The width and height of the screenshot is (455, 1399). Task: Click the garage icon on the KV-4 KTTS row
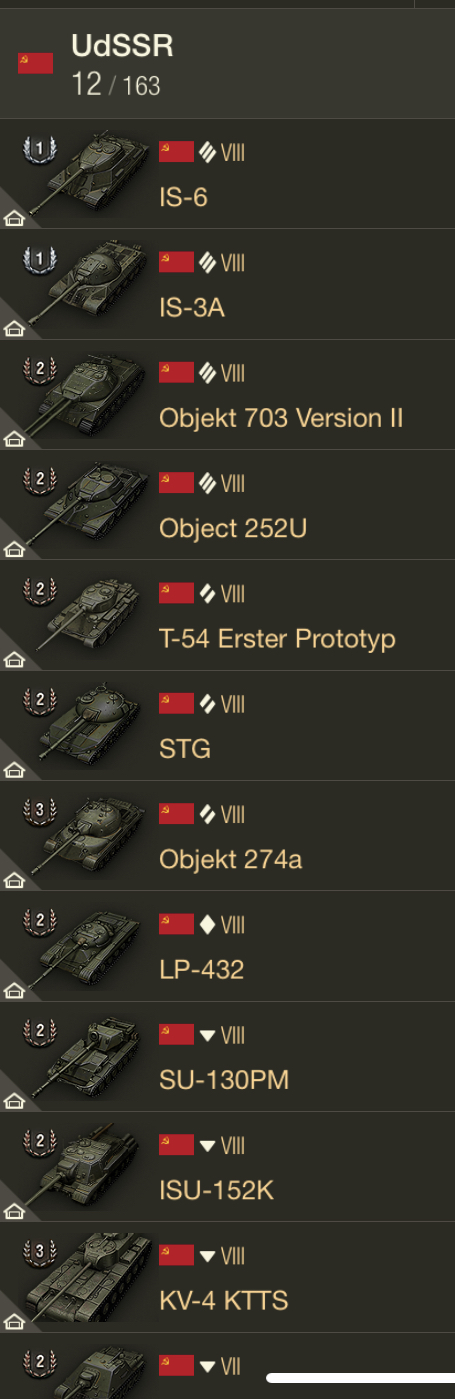(15, 1320)
